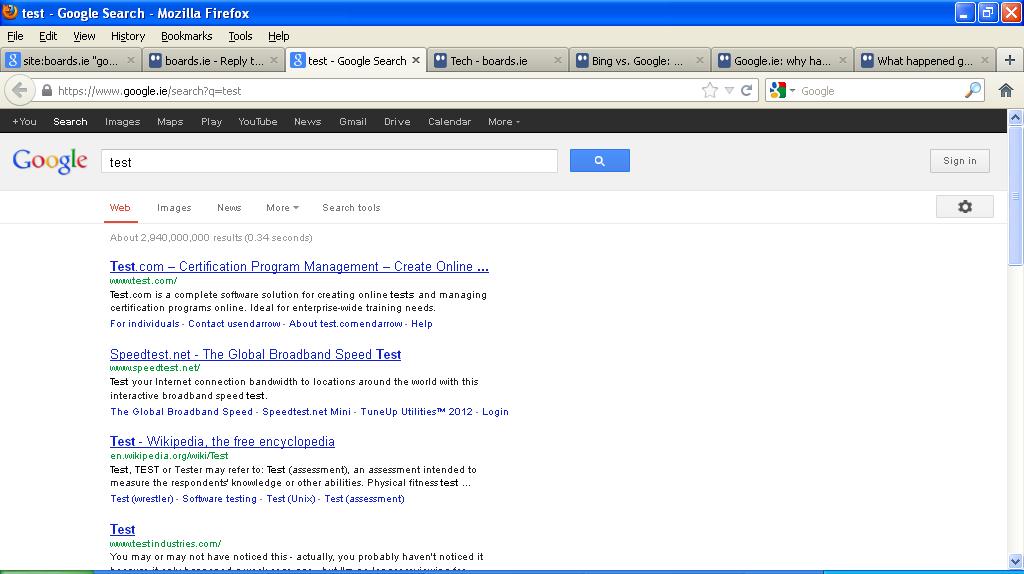Switch to 'What happened g...' tab

click(x=924, y=61)
